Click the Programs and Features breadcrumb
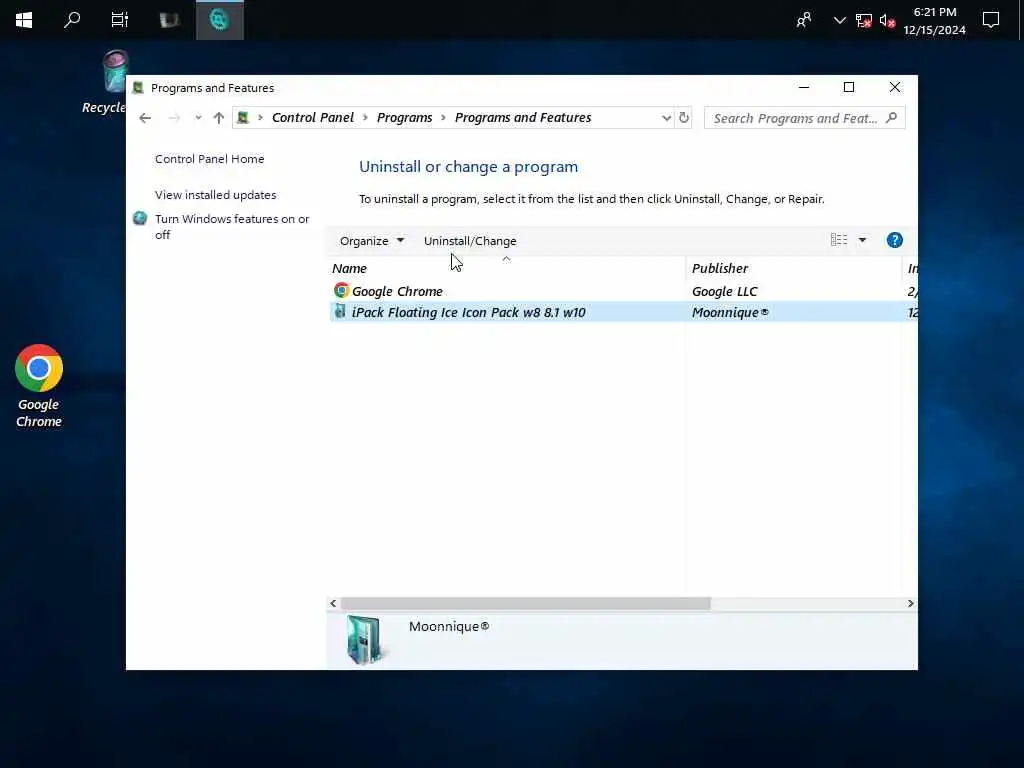This screenshot has width=1024, height=768. pyautogui.click(x=523, y=118)
